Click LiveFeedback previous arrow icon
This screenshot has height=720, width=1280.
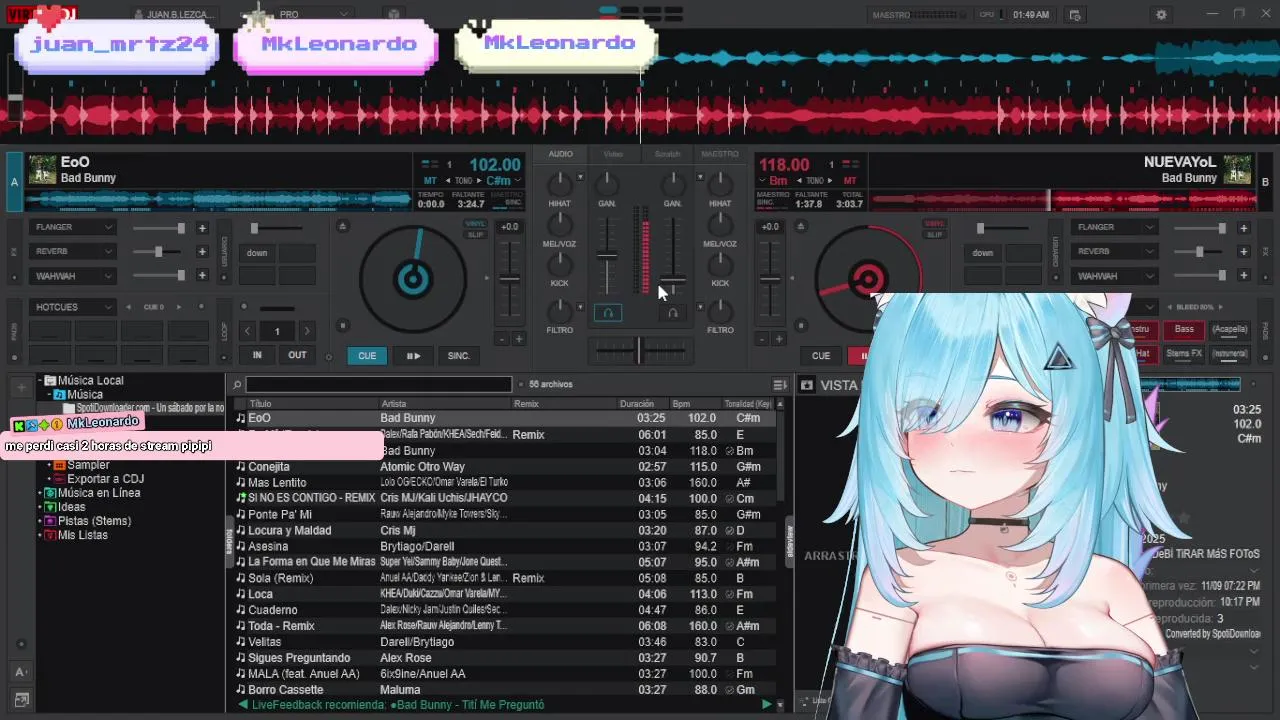[242, 705]
